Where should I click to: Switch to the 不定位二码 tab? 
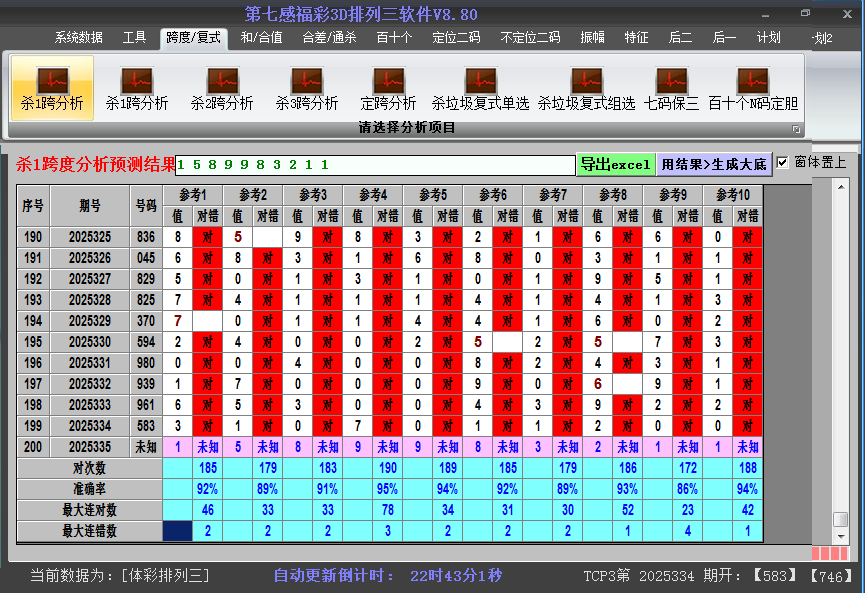point(530,38)
